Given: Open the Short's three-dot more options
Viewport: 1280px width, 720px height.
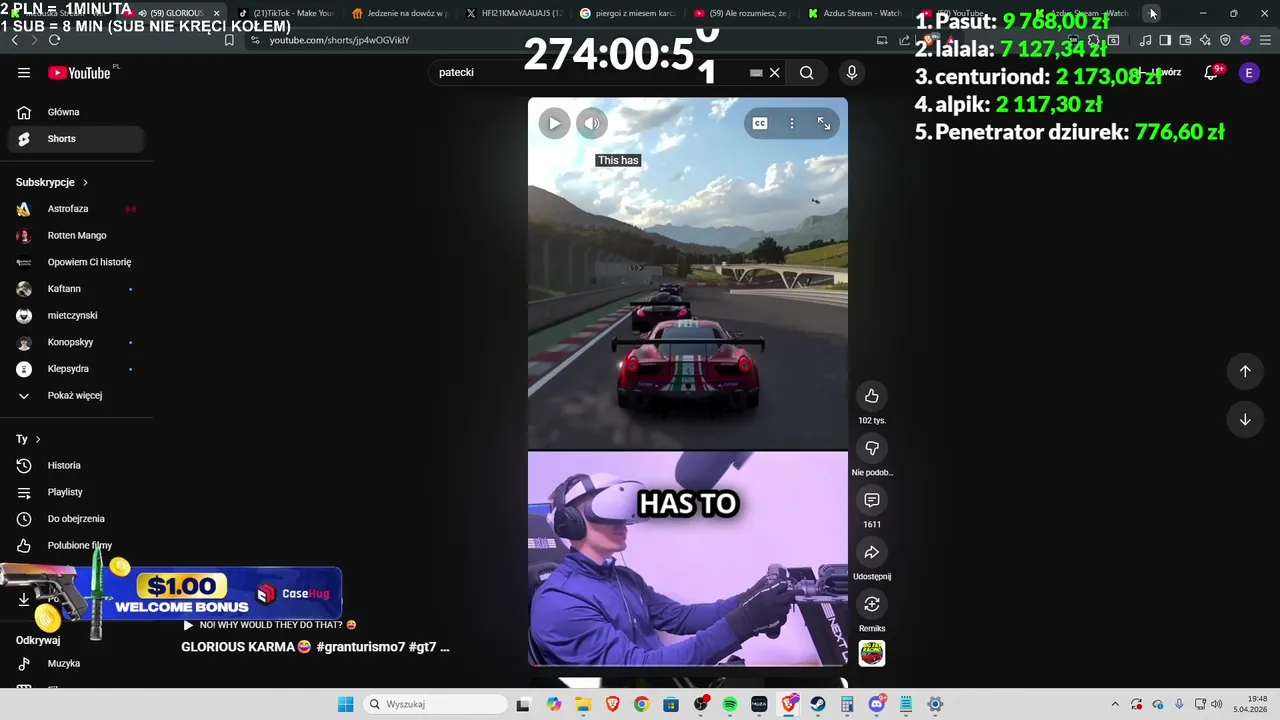Looking at the screenshot, I should [792, 123].
